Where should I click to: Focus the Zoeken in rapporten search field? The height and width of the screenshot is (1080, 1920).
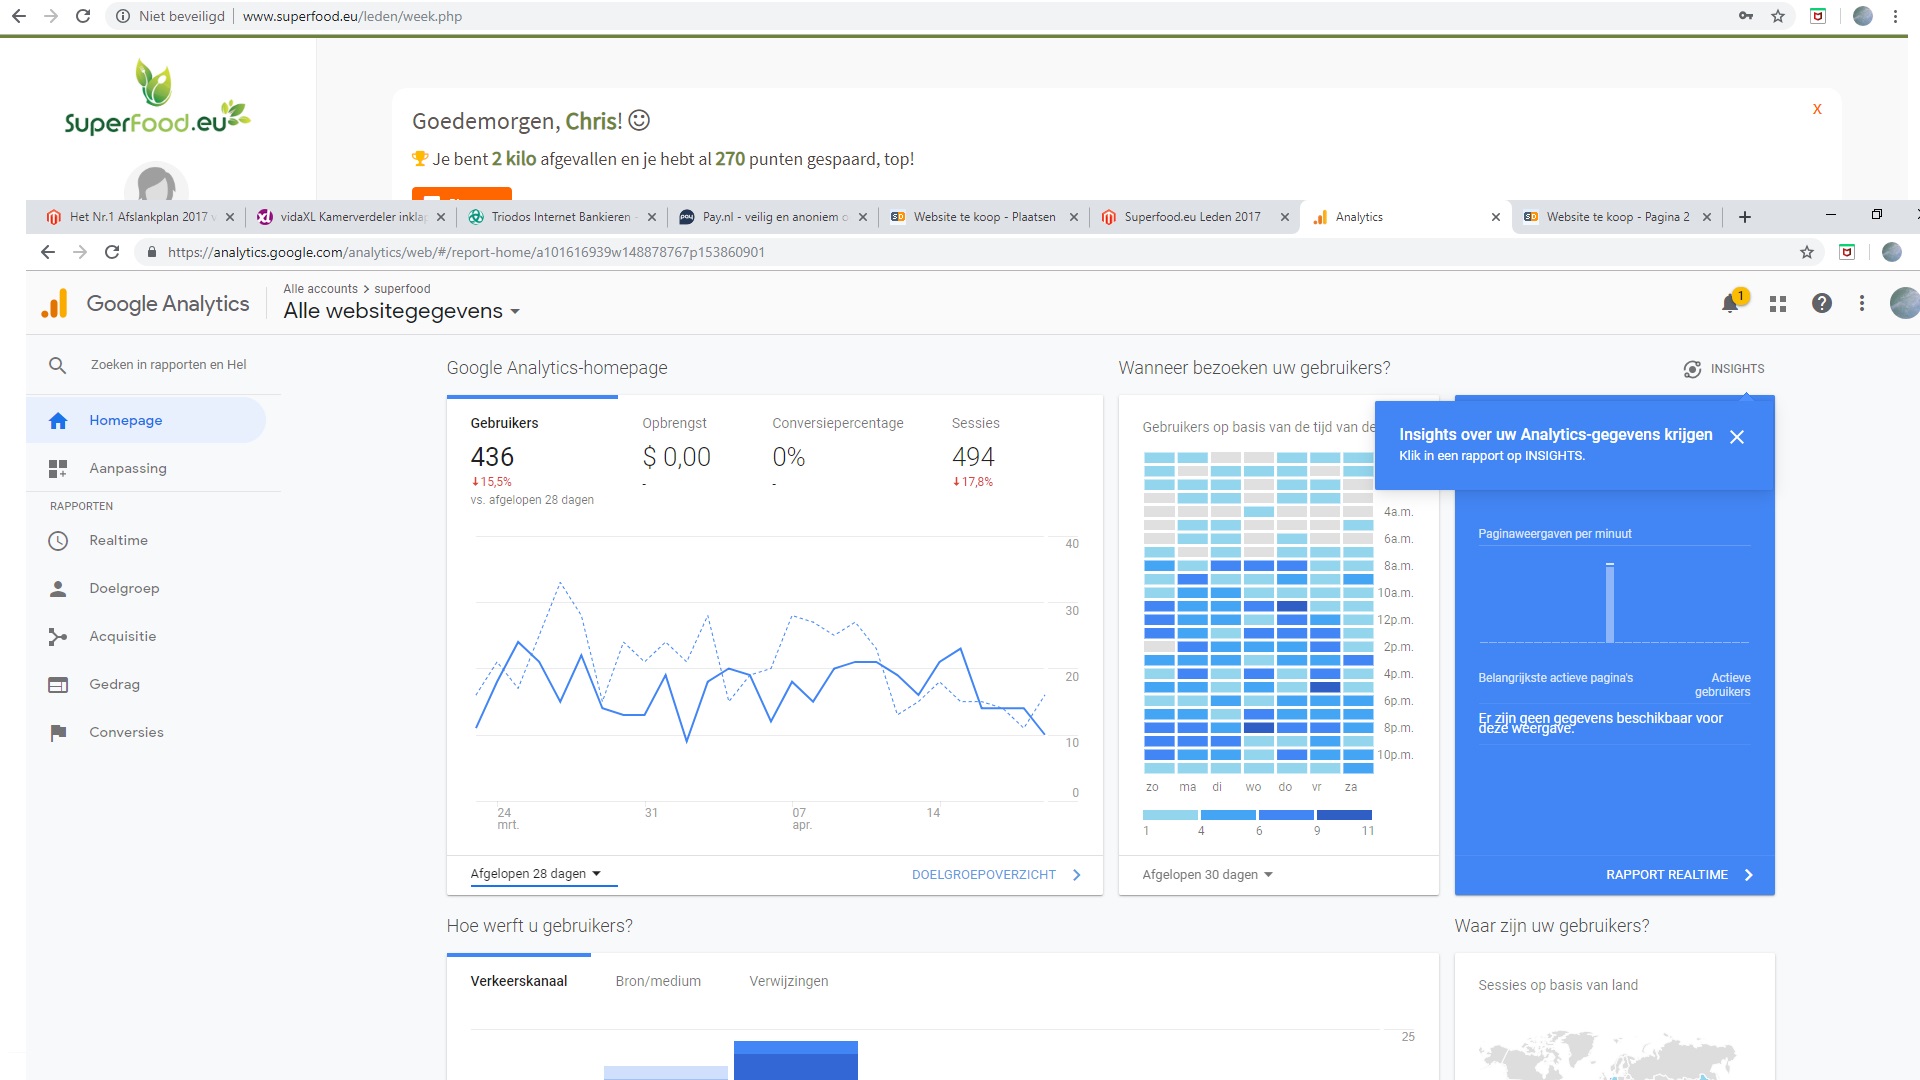[168, 365]
